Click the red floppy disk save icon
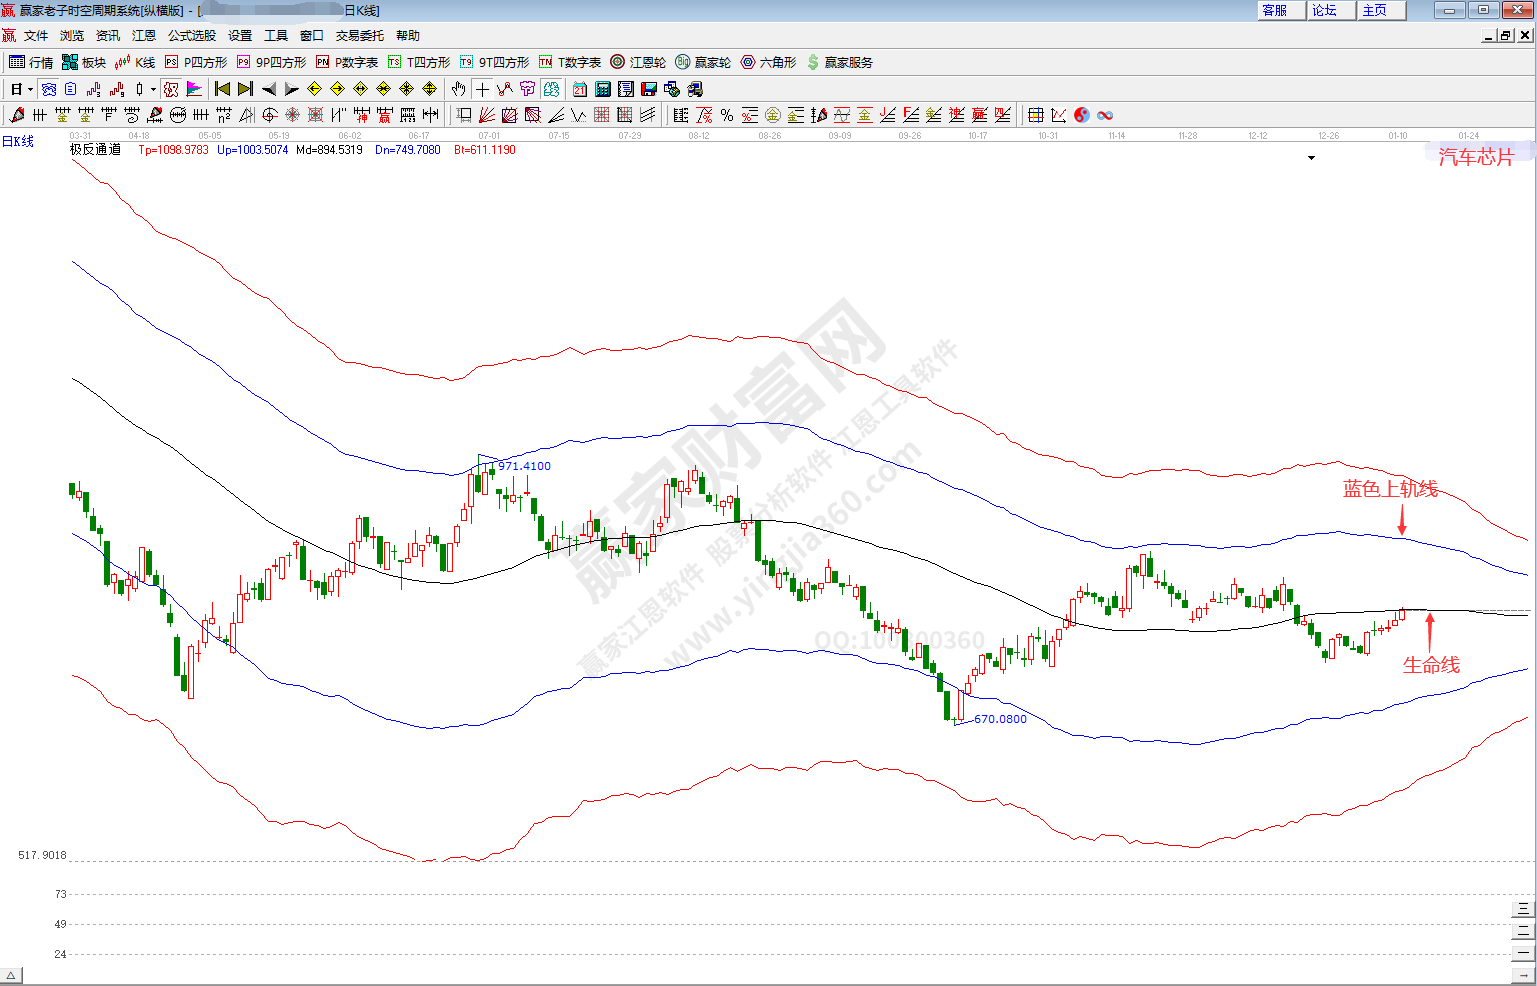Screen dimensions: 1537x986 649,89
